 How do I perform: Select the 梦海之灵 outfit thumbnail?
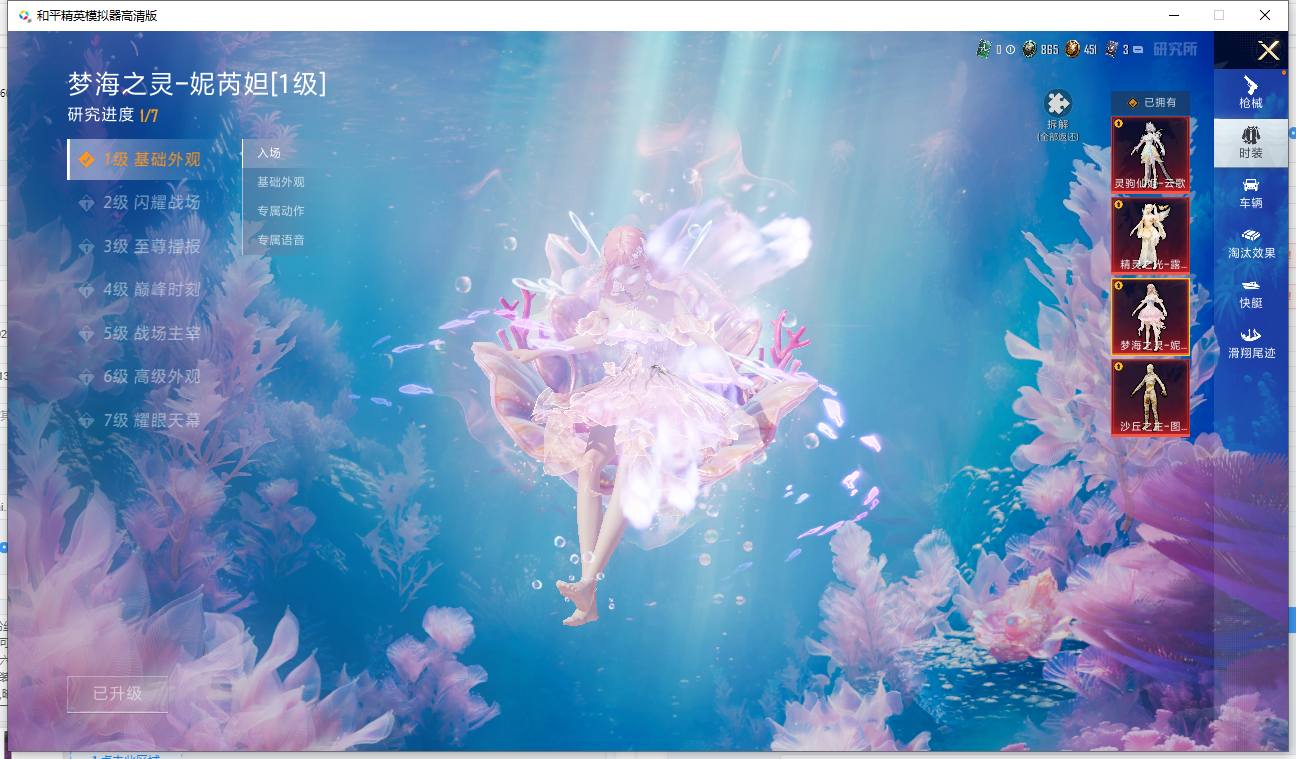[x=1151, y=316]
